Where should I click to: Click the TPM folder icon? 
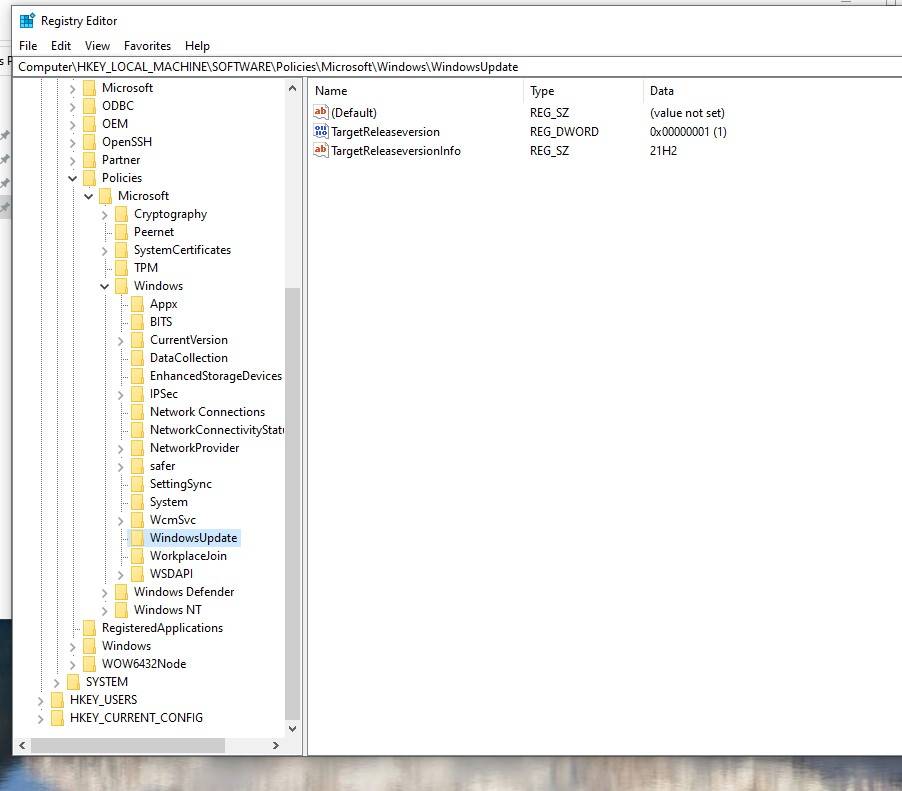pyautogui.click(x=121, y=268)
